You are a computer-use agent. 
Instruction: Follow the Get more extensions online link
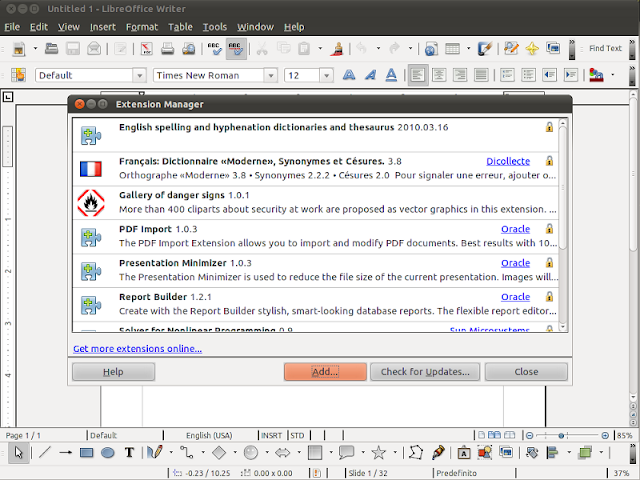[137, 349]
